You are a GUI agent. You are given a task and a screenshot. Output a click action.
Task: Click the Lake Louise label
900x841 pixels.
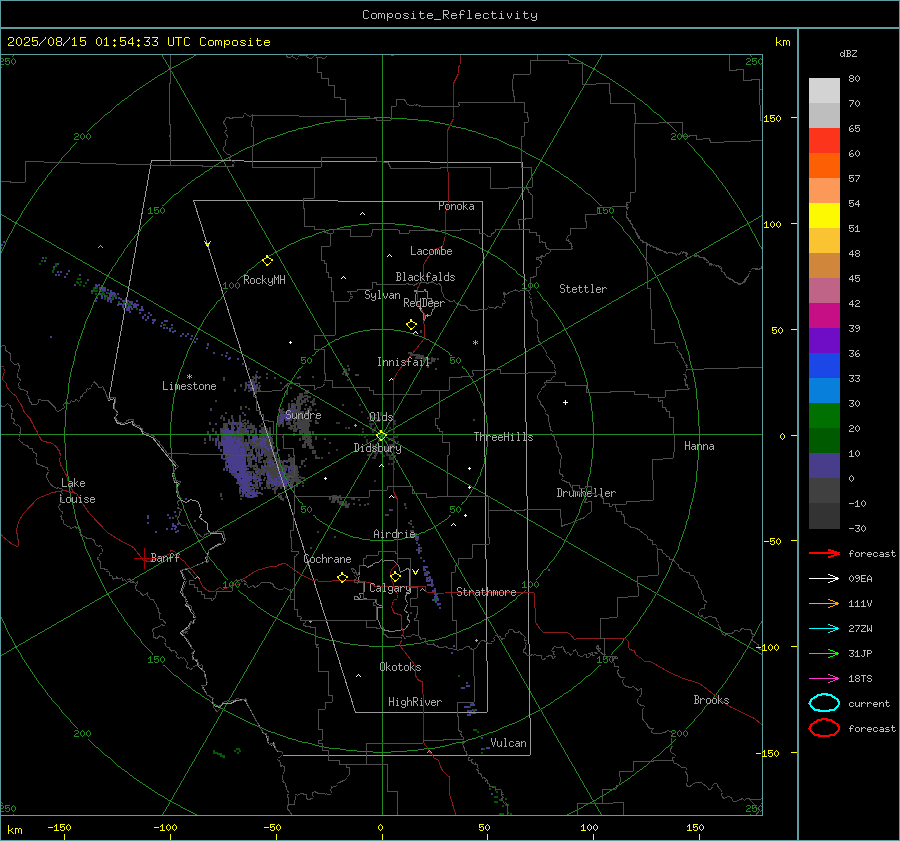pos(77,491)
